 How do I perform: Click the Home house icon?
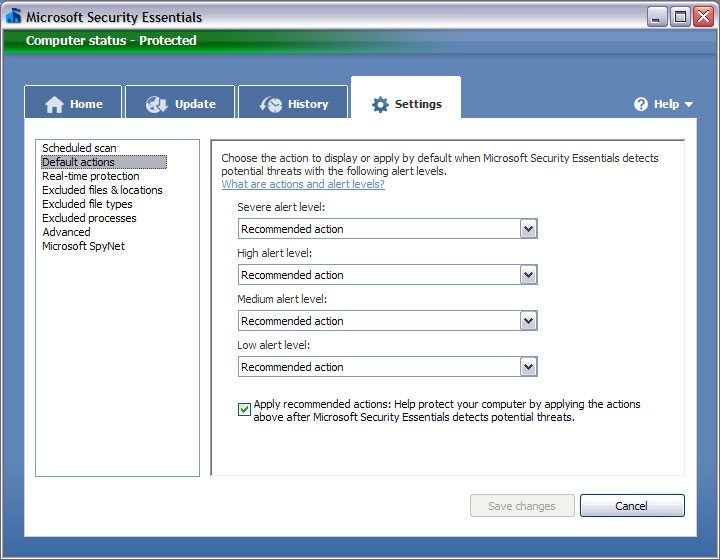pyautogui.click(x=54, y=105)
